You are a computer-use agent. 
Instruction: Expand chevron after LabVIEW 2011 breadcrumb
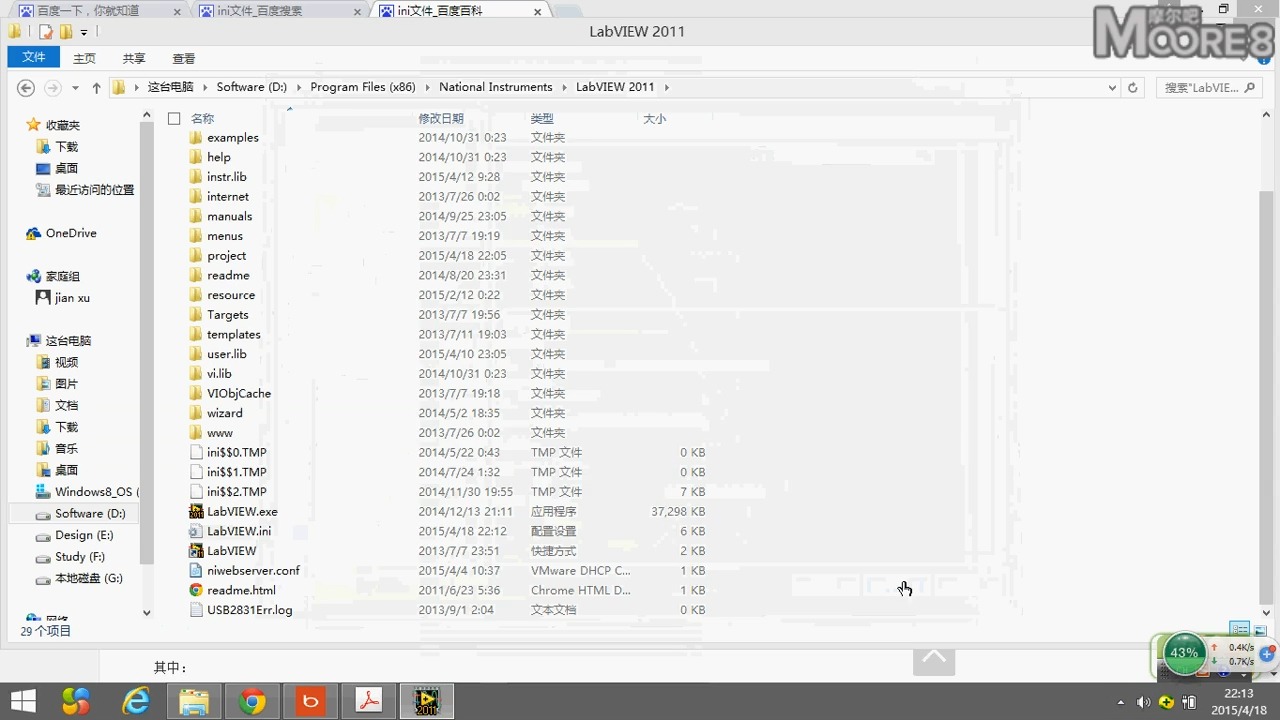[x=666, y=88]
